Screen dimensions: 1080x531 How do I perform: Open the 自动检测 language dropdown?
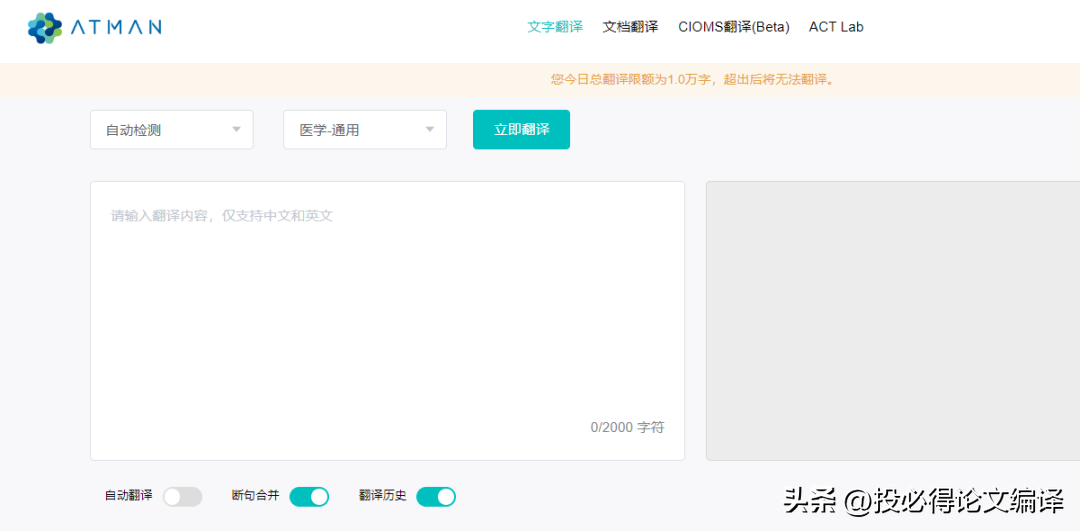click(x=172, y=129)
